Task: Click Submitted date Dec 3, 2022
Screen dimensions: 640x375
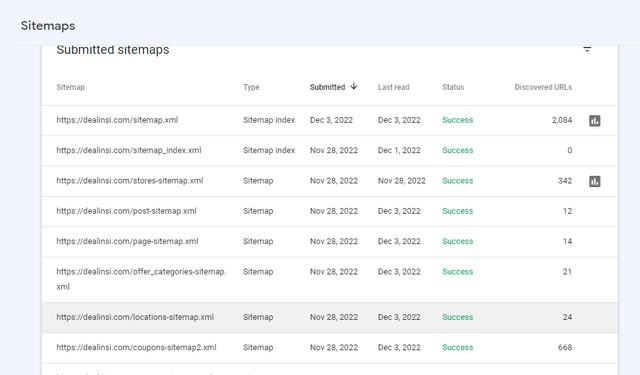Action: 331,120
